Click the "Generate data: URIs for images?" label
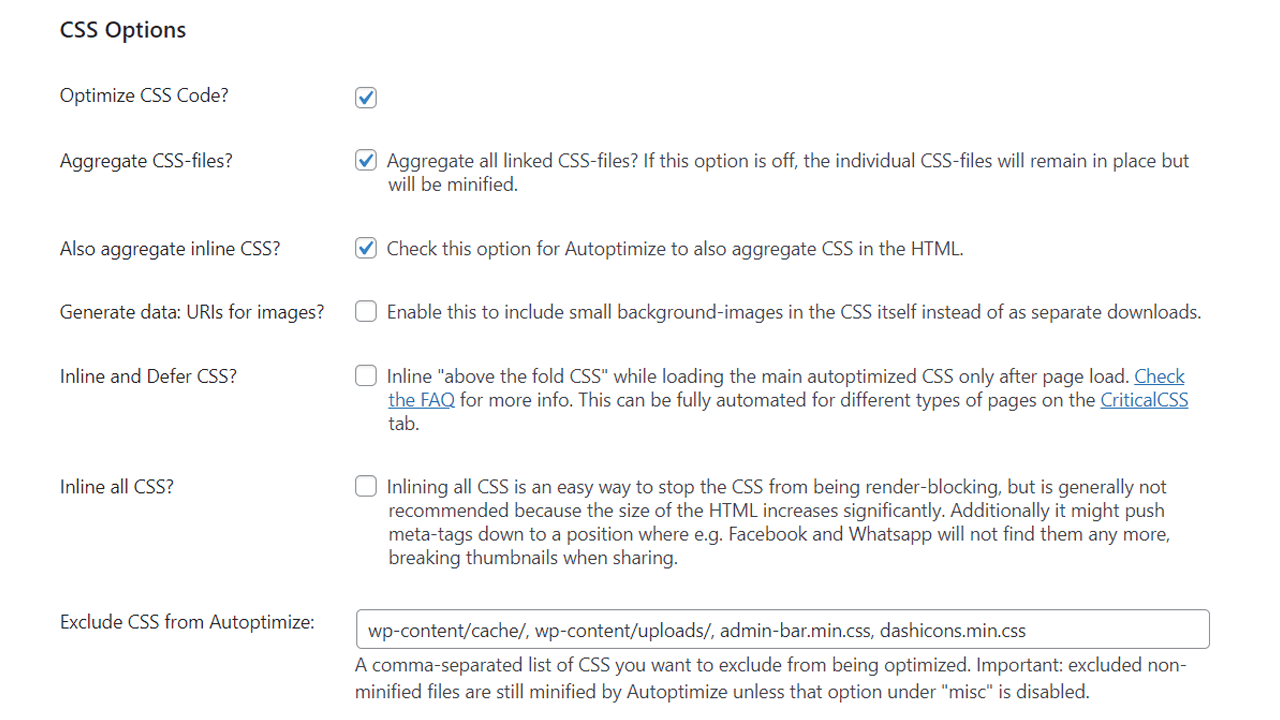 (x=192, y=312)
